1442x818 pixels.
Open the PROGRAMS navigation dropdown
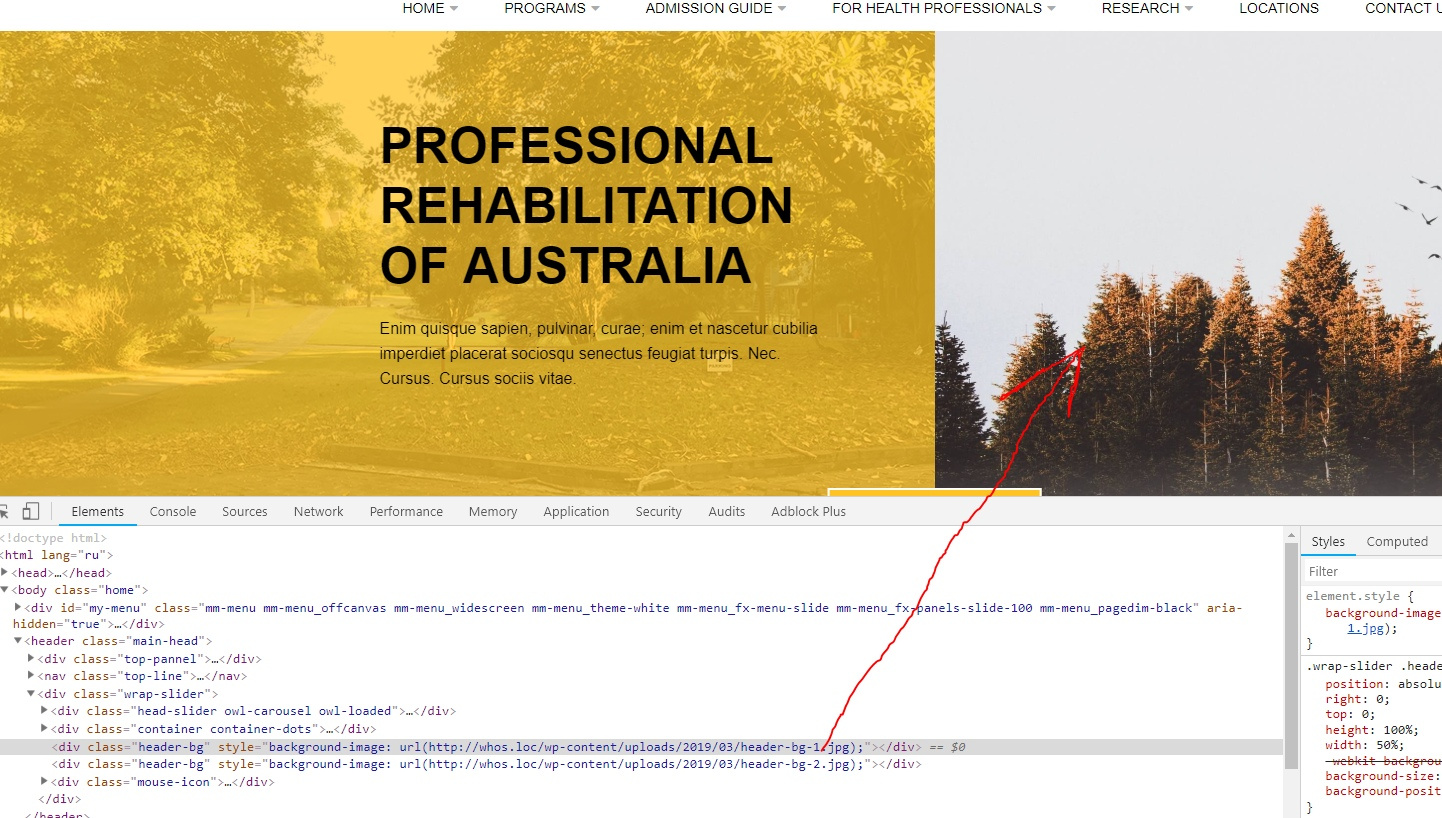click(x=552, y=8)
